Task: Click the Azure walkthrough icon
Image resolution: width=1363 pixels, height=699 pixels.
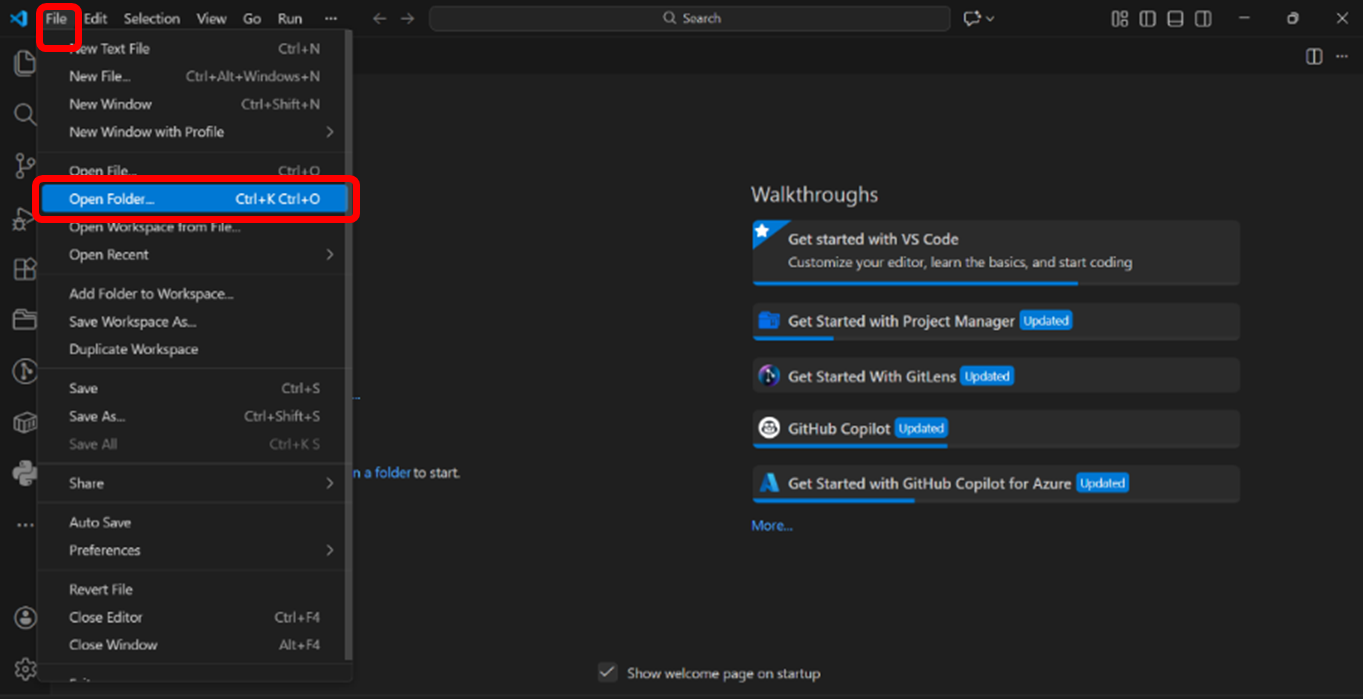Action: (x=768, y=483)
